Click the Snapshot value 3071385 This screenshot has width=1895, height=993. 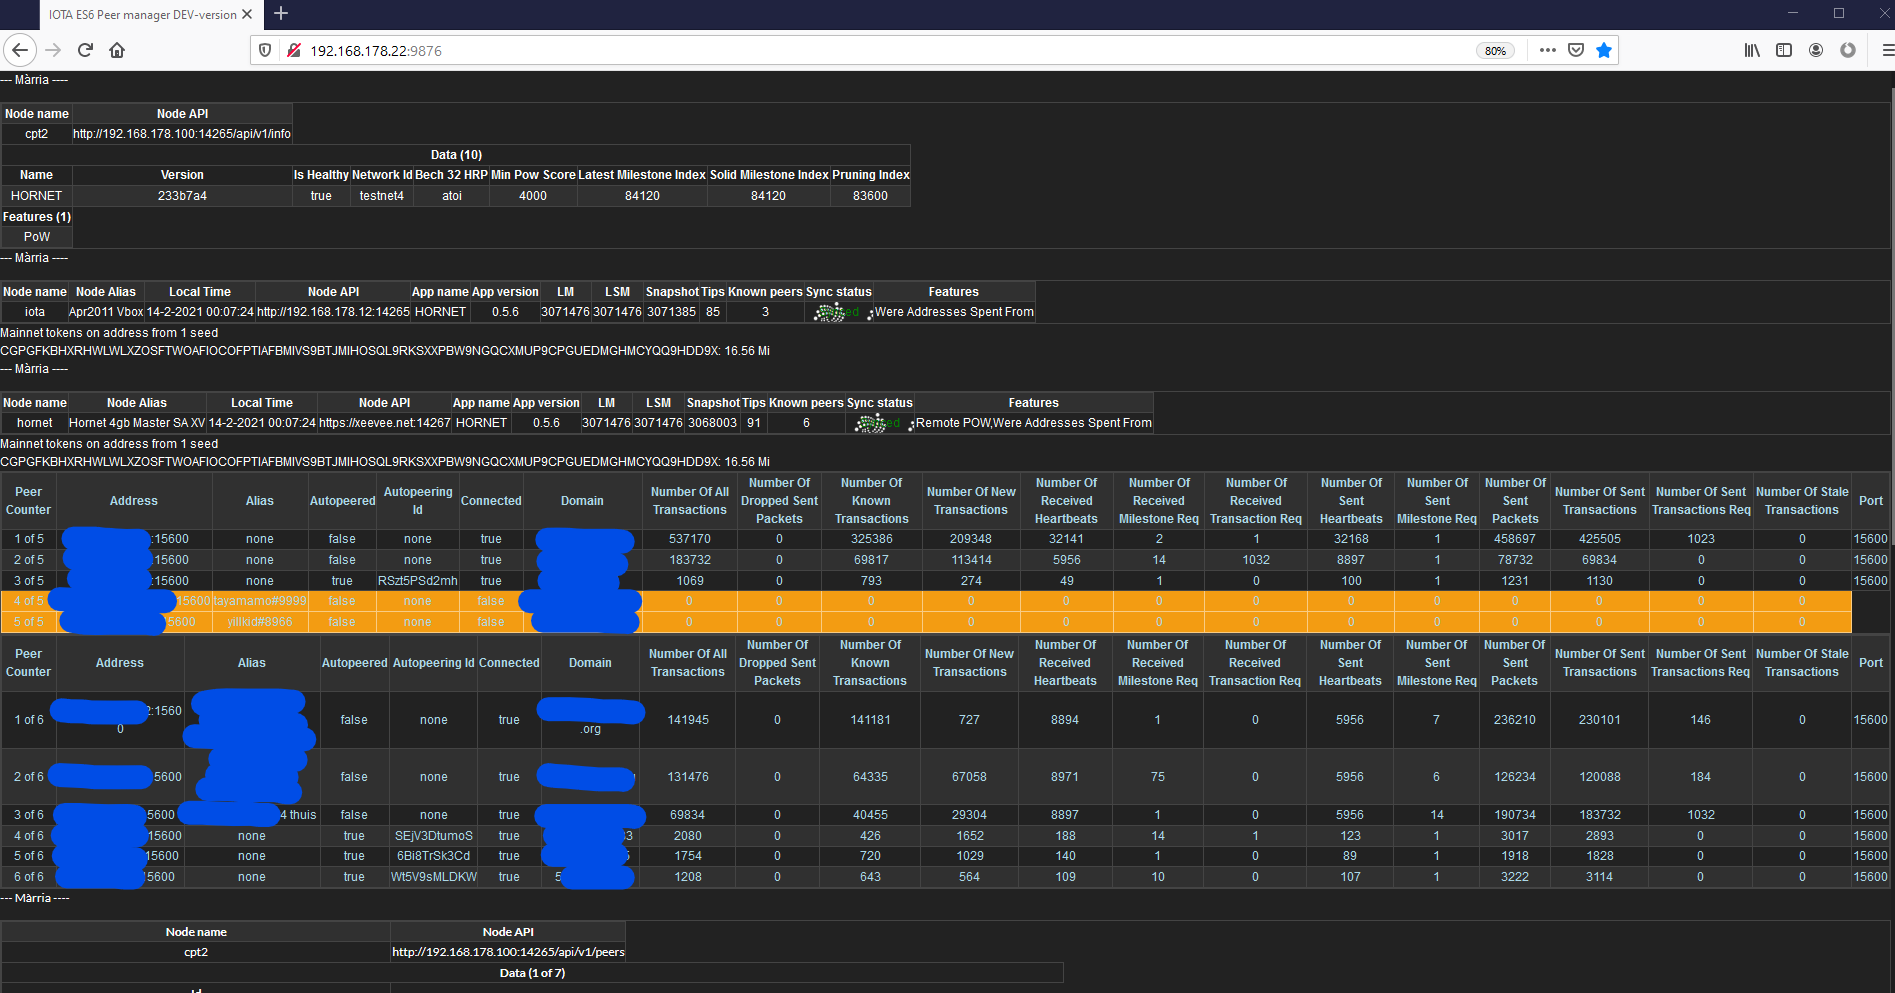click(671, 312)
